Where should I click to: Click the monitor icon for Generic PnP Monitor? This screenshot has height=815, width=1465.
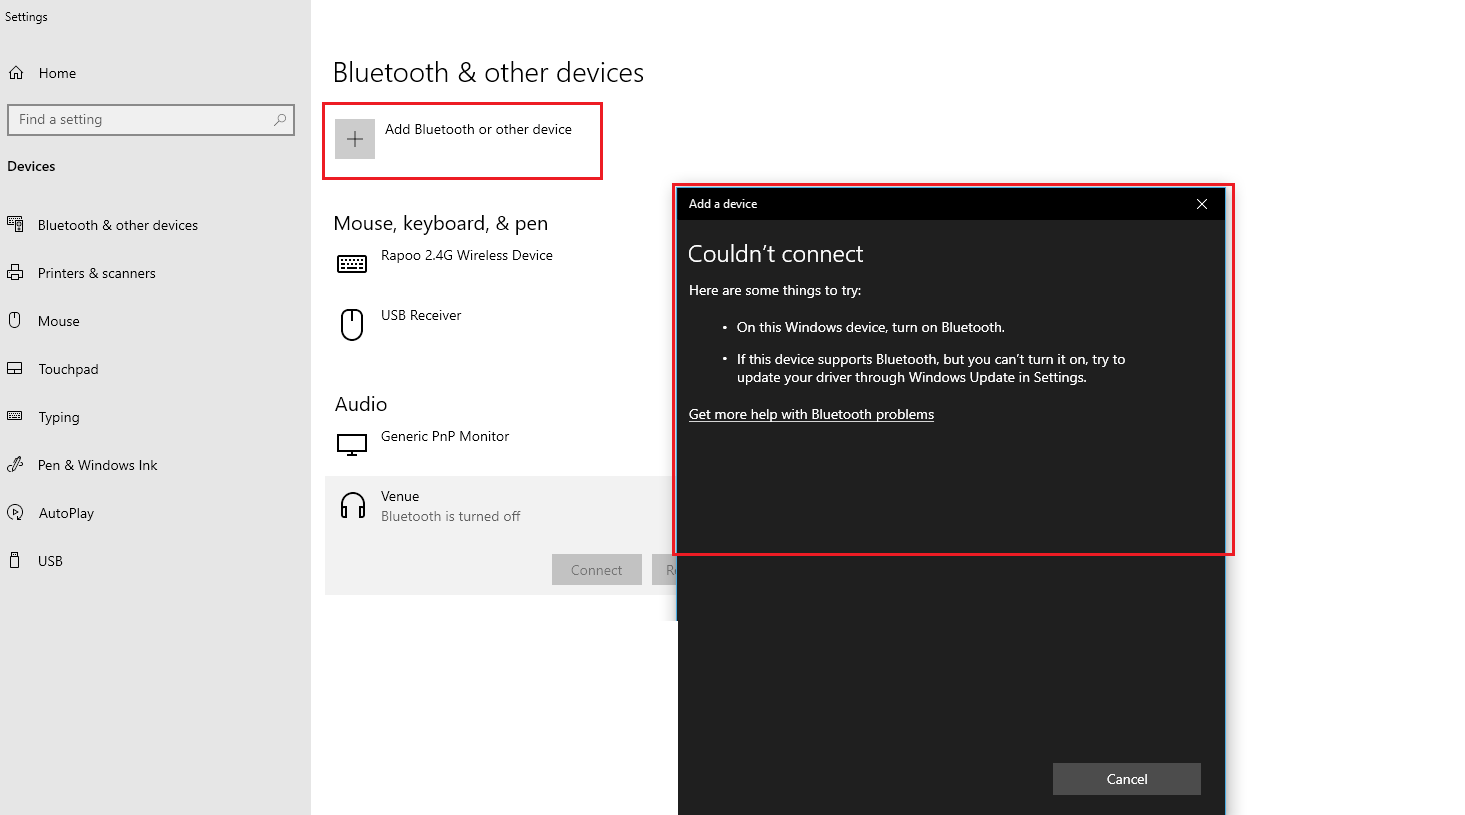coord(352,445)
